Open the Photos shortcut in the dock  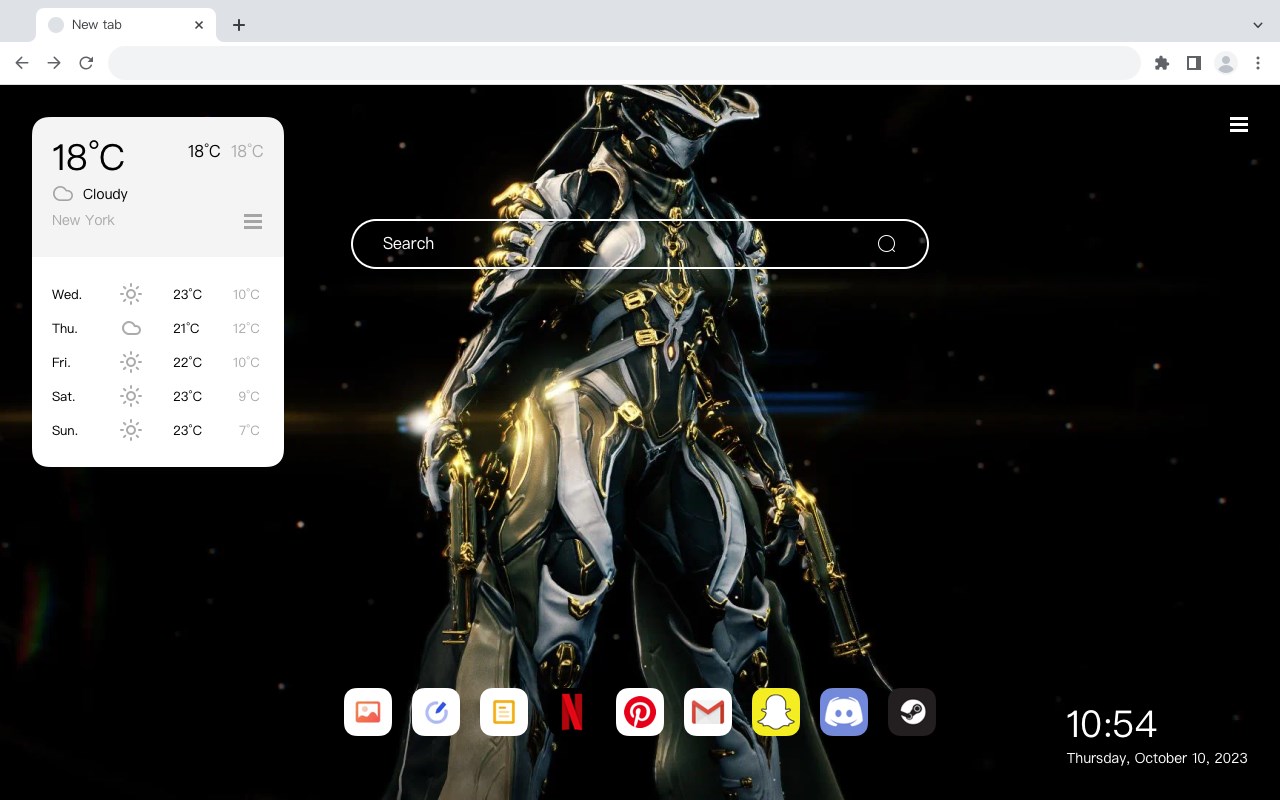click(x=368, y=712)
